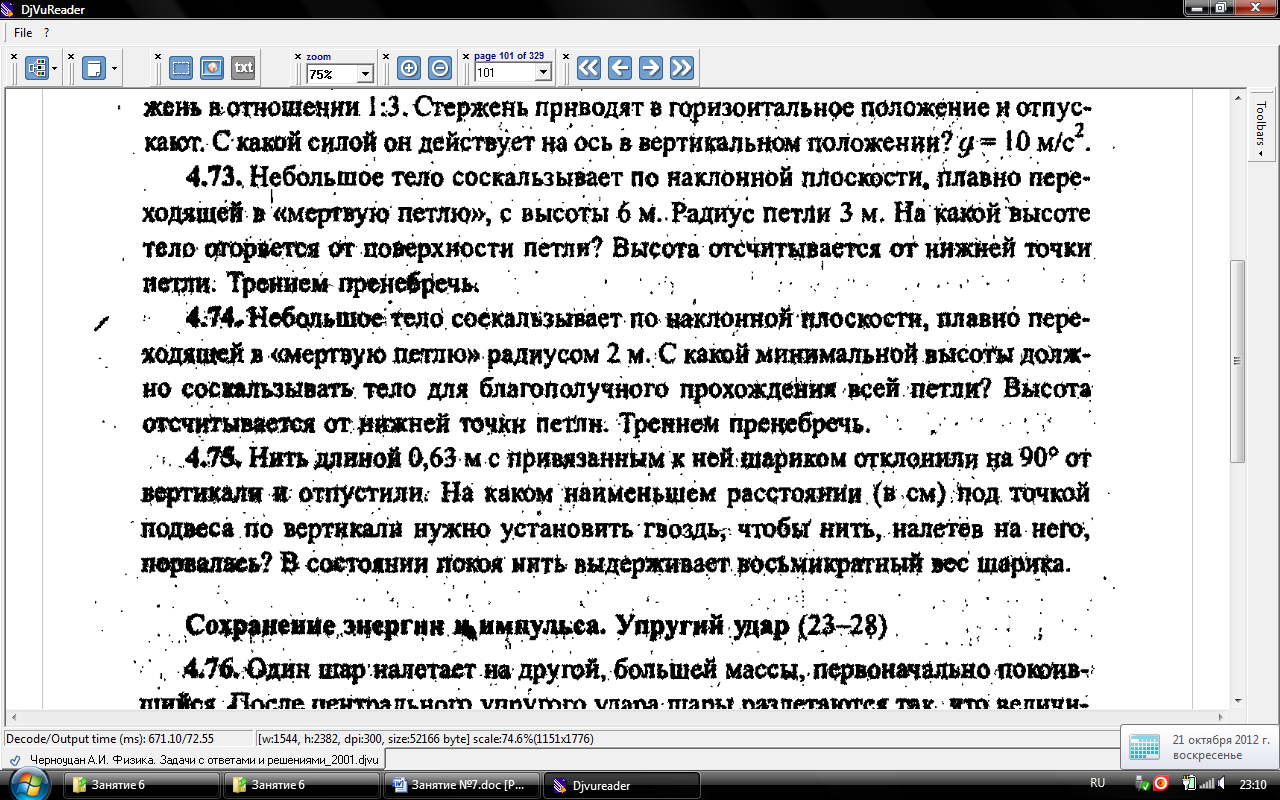Close the zoom in/out toolbar with x
This screenshot has width=1280, height=800.
coord(385,57)
